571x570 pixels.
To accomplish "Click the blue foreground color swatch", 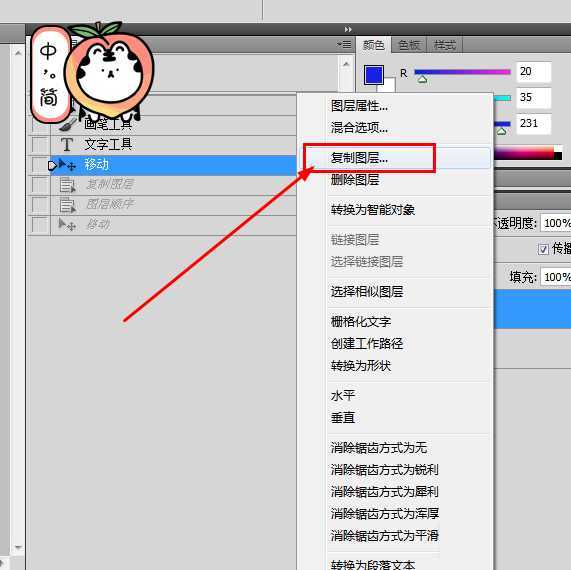I will point(374,75).
